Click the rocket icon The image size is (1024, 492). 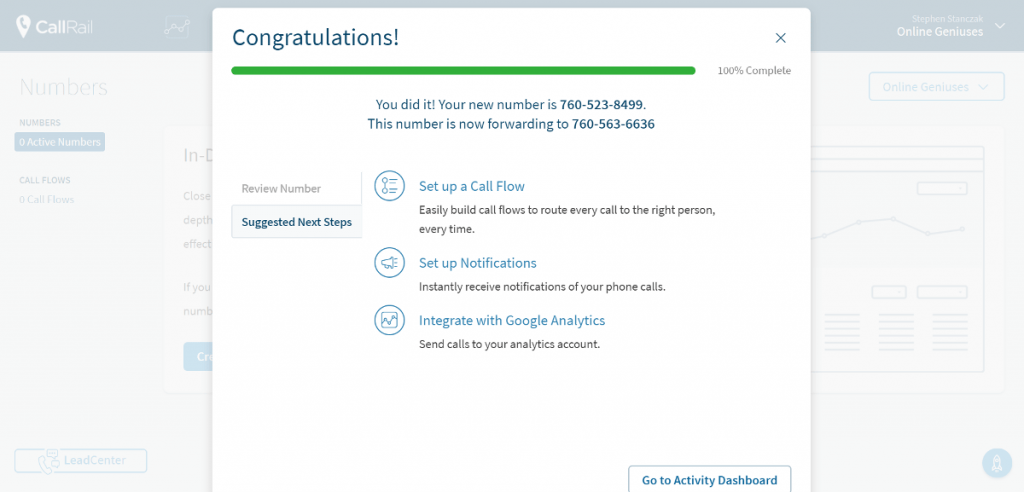997,463
